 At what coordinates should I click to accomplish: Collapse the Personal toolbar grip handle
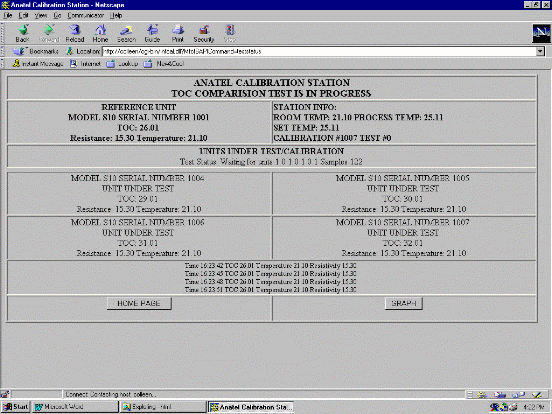pos(2,64)
